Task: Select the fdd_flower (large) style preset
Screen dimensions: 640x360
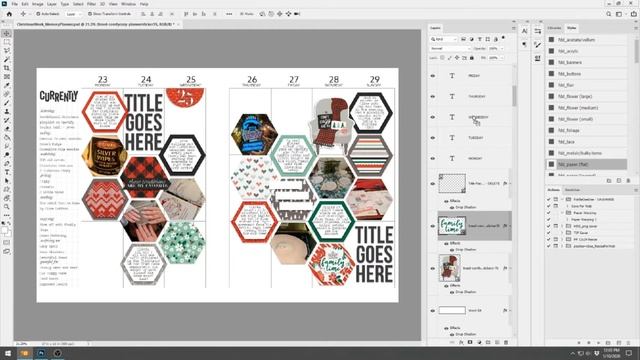Action: [586, 96]
